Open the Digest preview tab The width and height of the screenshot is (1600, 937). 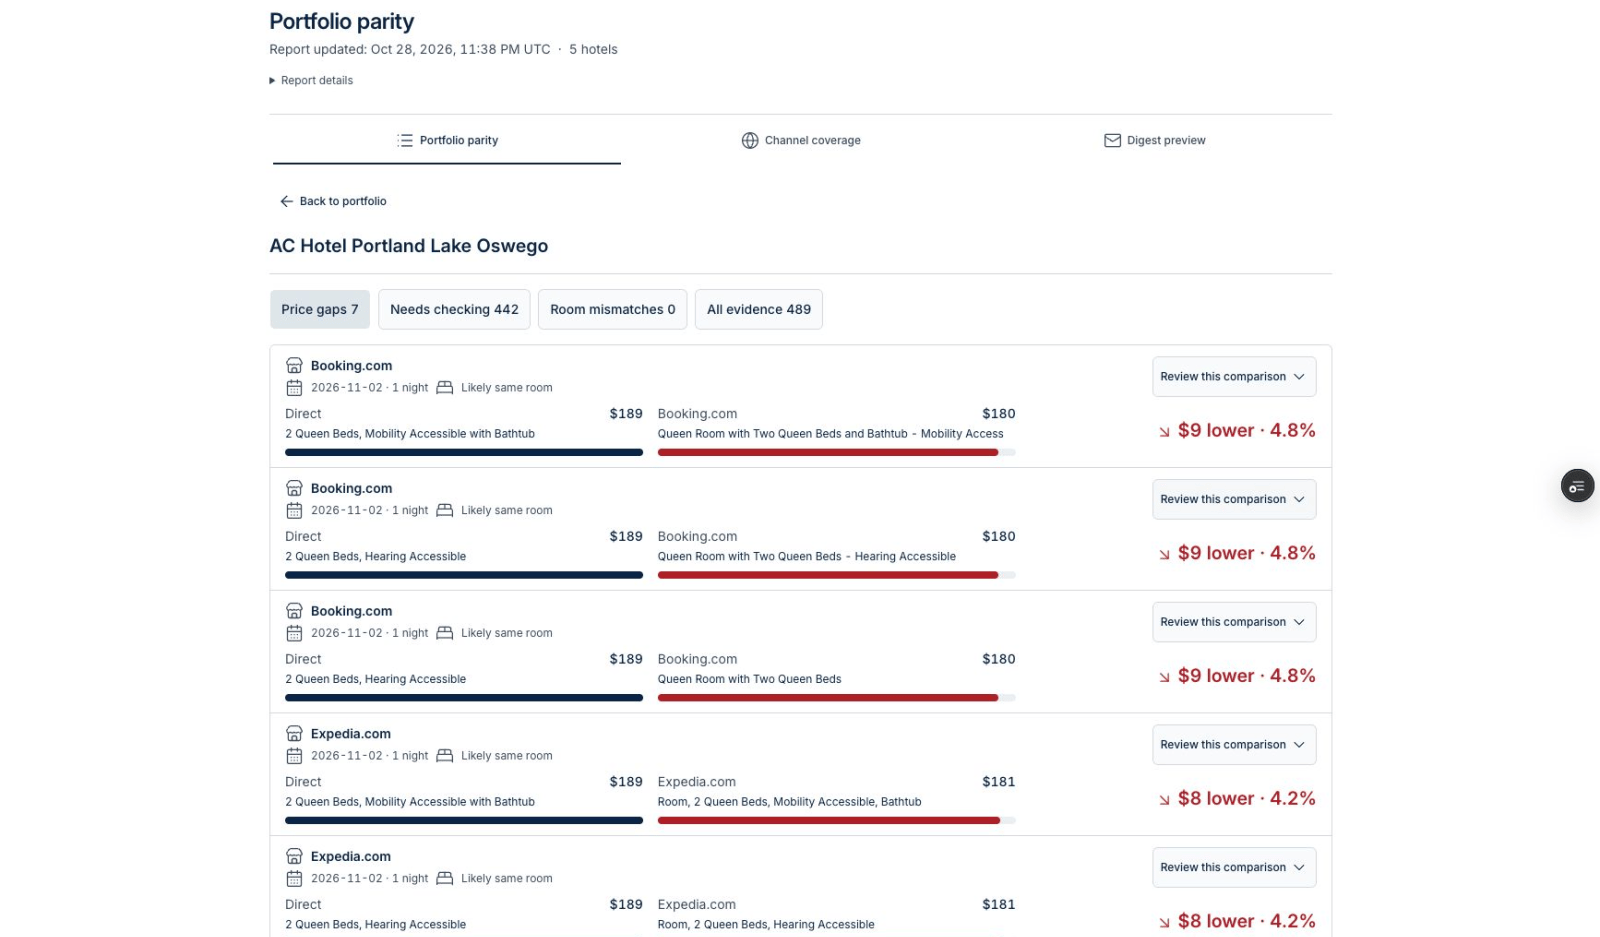[1154, 141]
